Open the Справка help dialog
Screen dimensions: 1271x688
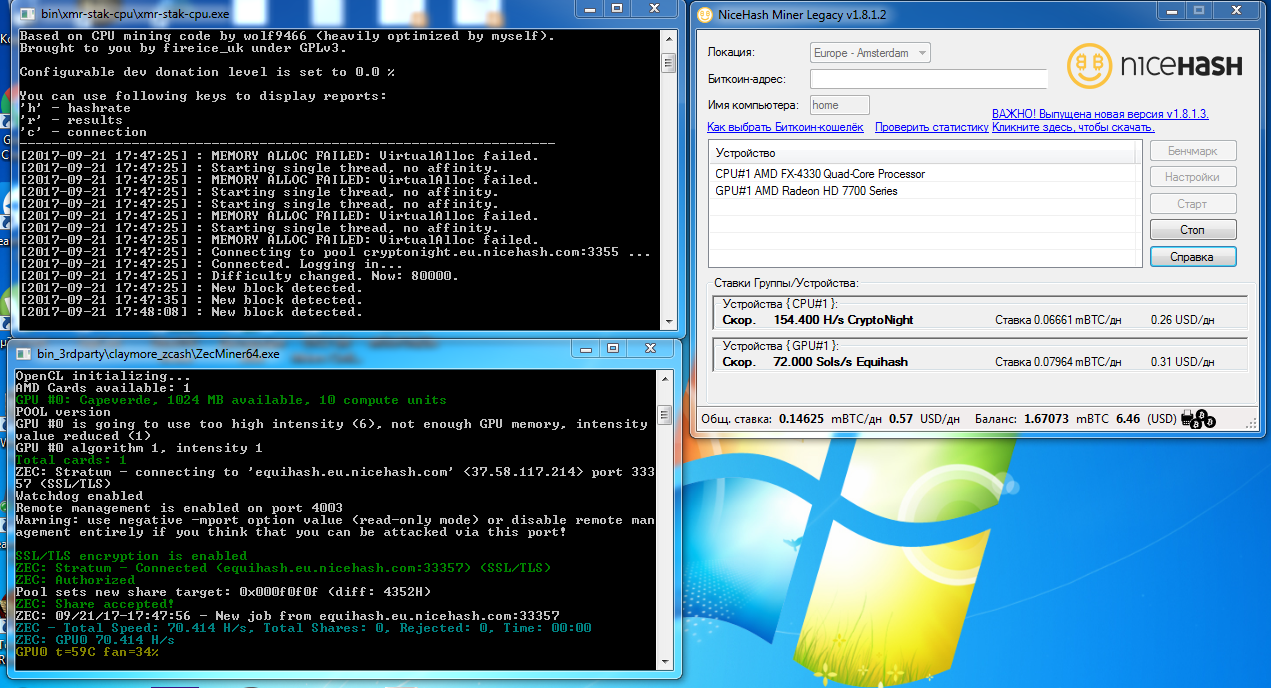(x=1192, y=255)
